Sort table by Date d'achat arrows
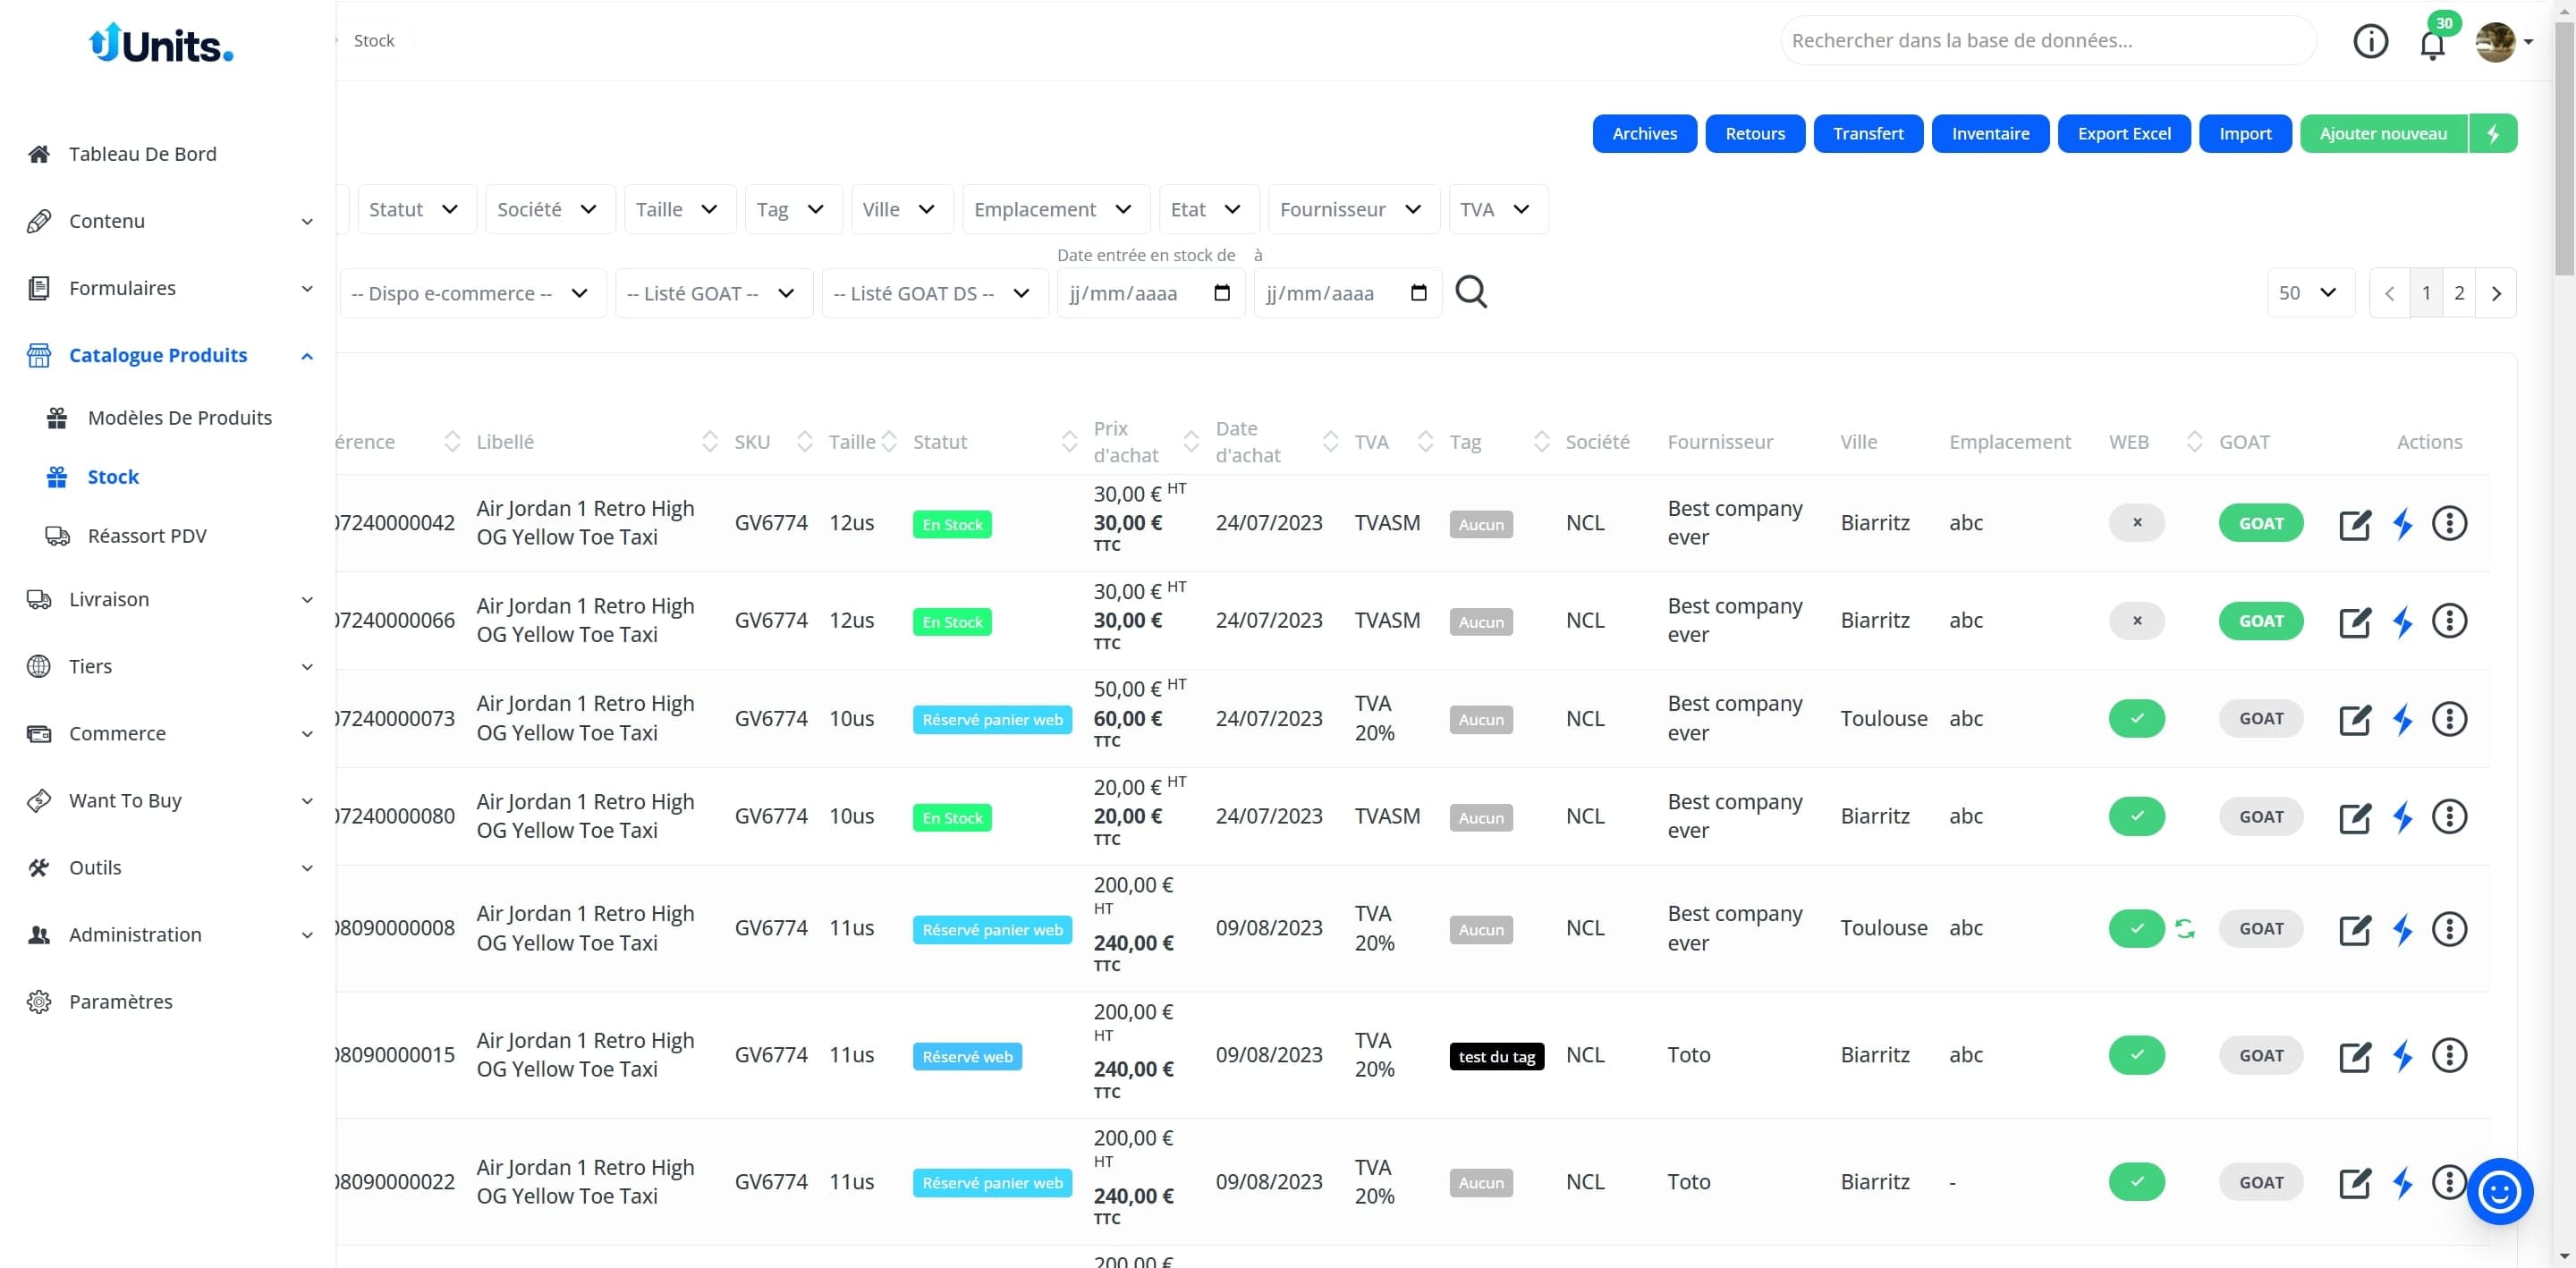The image size is (2576, 1268). coord(1330,442)
